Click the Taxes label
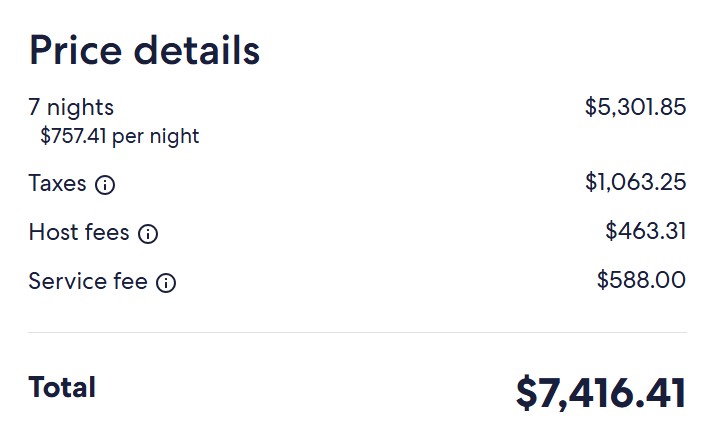714x427 pixels. point(57,183)
